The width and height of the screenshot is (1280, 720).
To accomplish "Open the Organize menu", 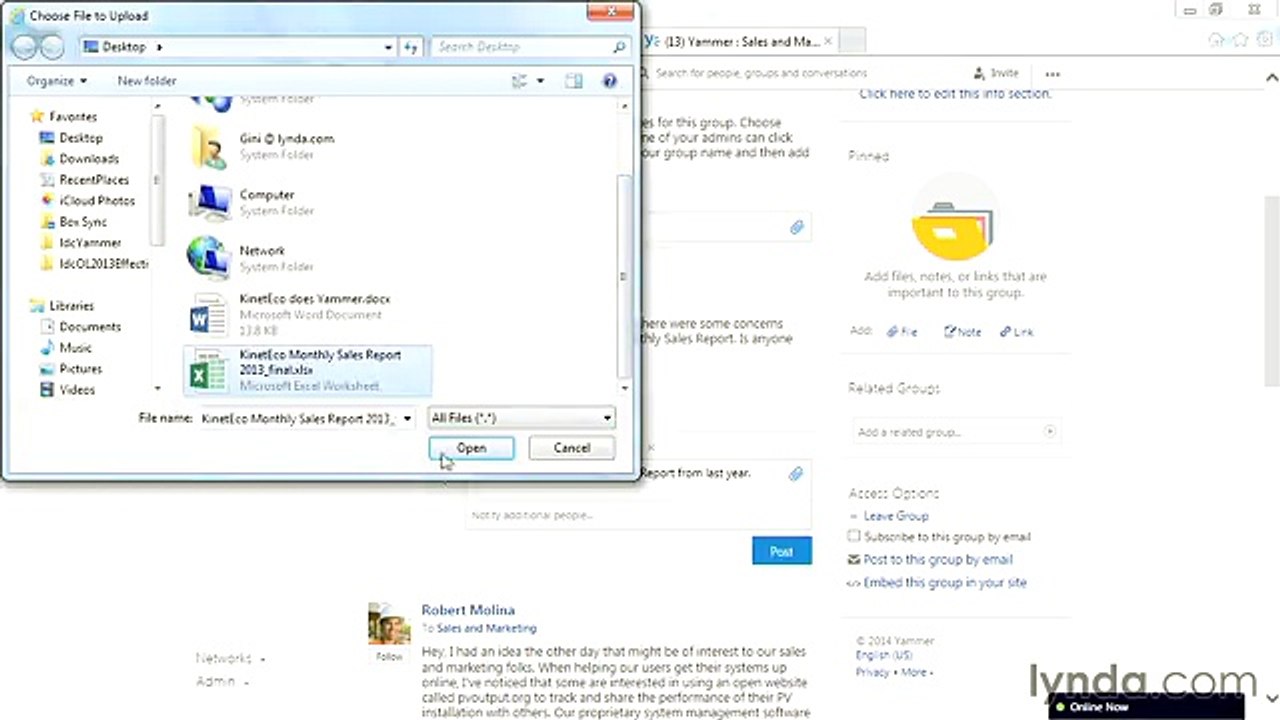I will (57, 81).
